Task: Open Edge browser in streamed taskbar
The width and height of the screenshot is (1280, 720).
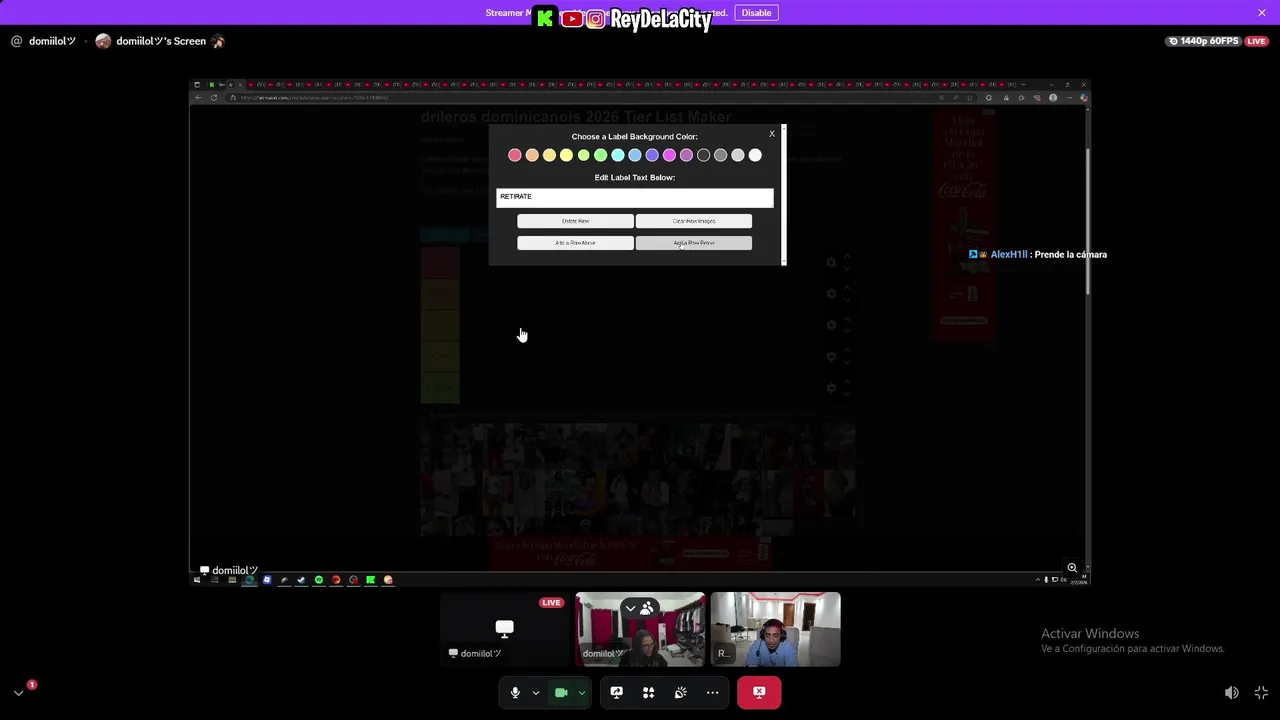Action: pyautogui.click(x=249, y=580)
